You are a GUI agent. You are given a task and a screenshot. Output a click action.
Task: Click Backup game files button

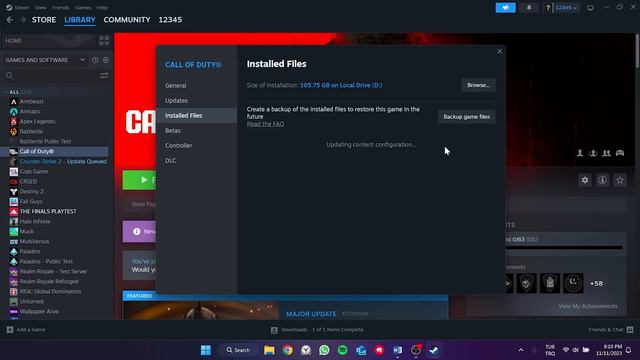tap(467, 117)
